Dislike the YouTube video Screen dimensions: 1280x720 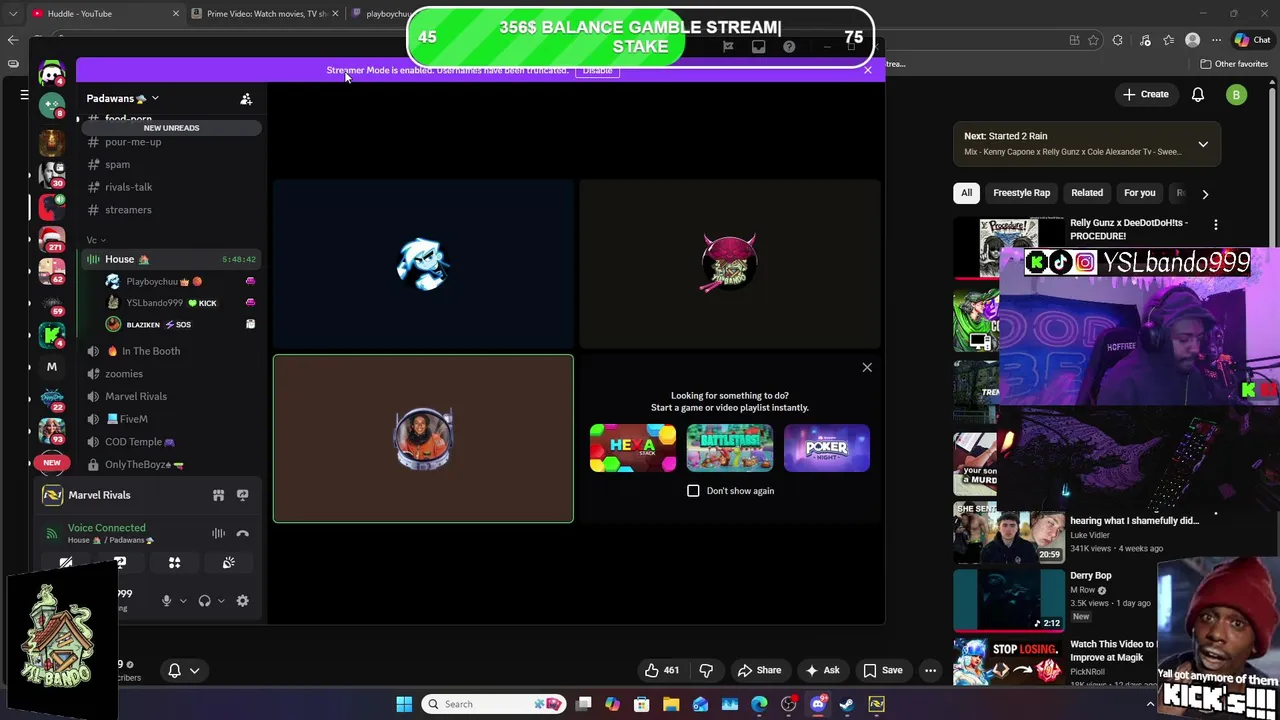pos(706,670)
